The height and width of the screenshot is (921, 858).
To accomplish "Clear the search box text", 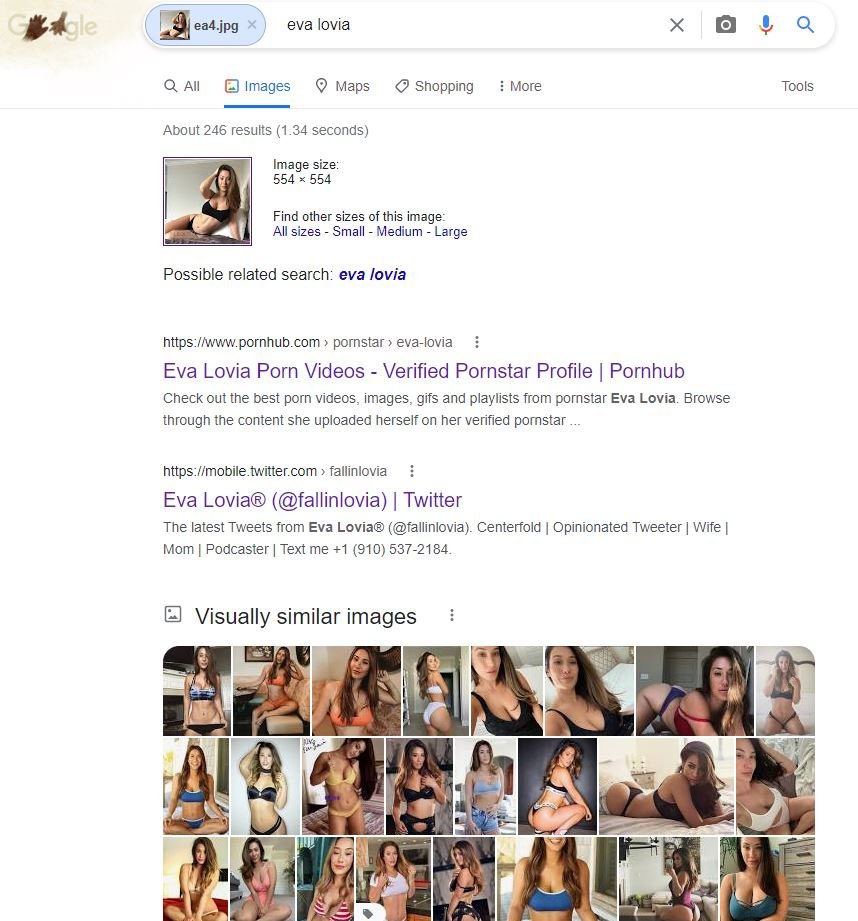I will [677, 25].
